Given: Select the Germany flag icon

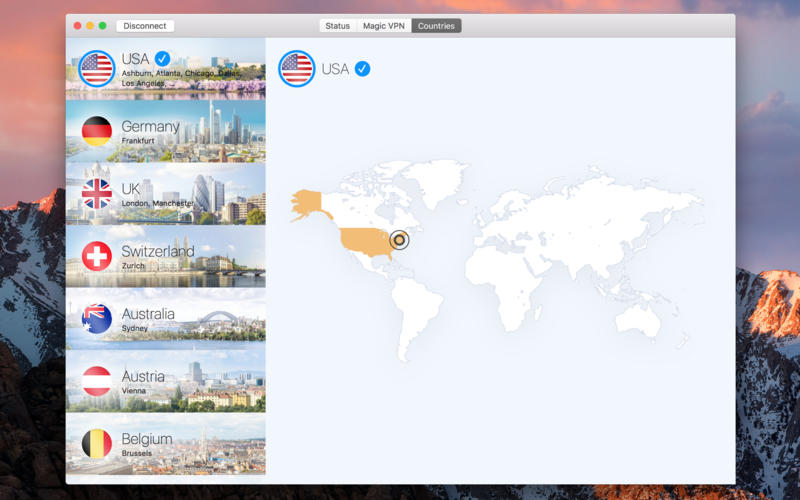Looking at the screenshot, I should tap(97, 131).
